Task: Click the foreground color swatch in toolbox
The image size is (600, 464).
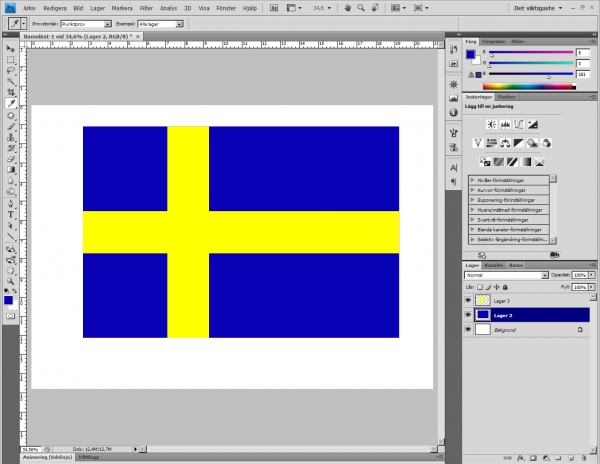Action: pyautogui.click(x=8, y=300)
